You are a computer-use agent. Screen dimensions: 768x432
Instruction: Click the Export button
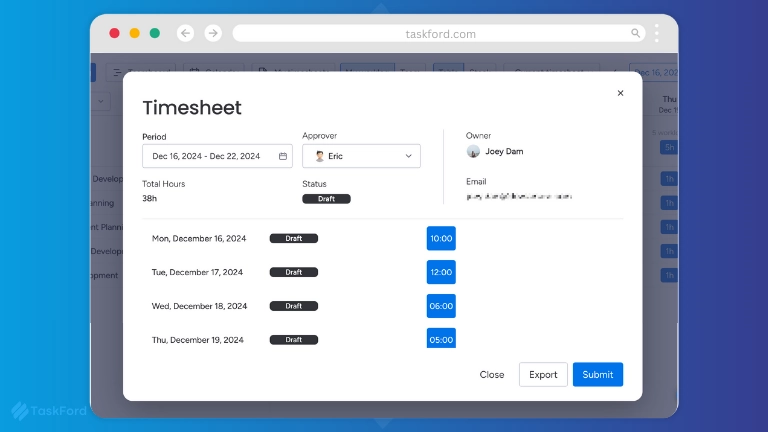click(543, 375)
